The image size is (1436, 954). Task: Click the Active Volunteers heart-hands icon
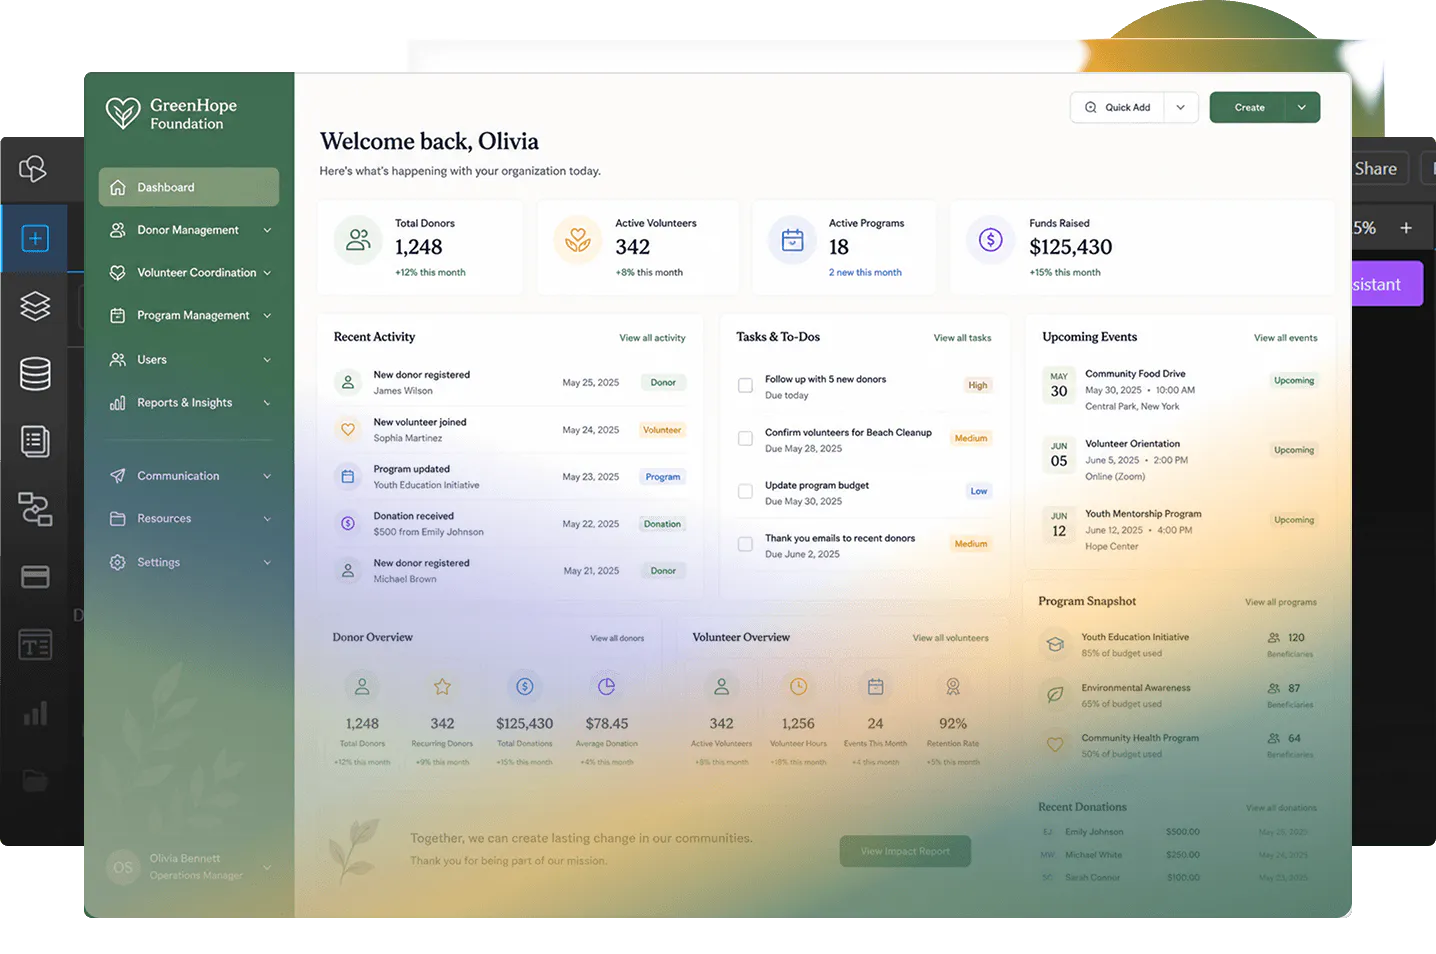[578, 240]
